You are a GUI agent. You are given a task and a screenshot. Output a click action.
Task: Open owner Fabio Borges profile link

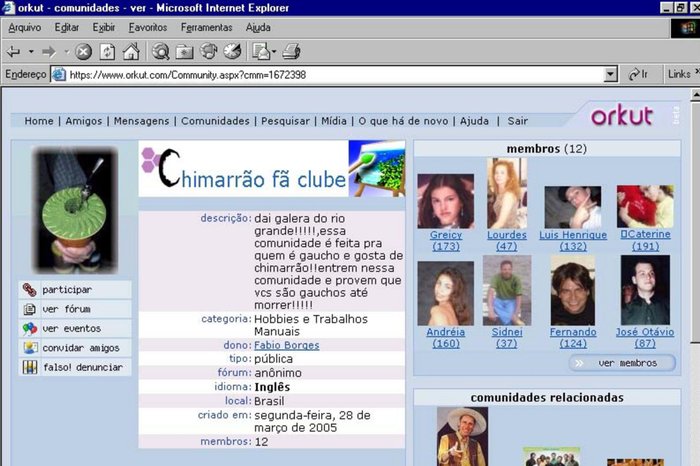point(287,345)
